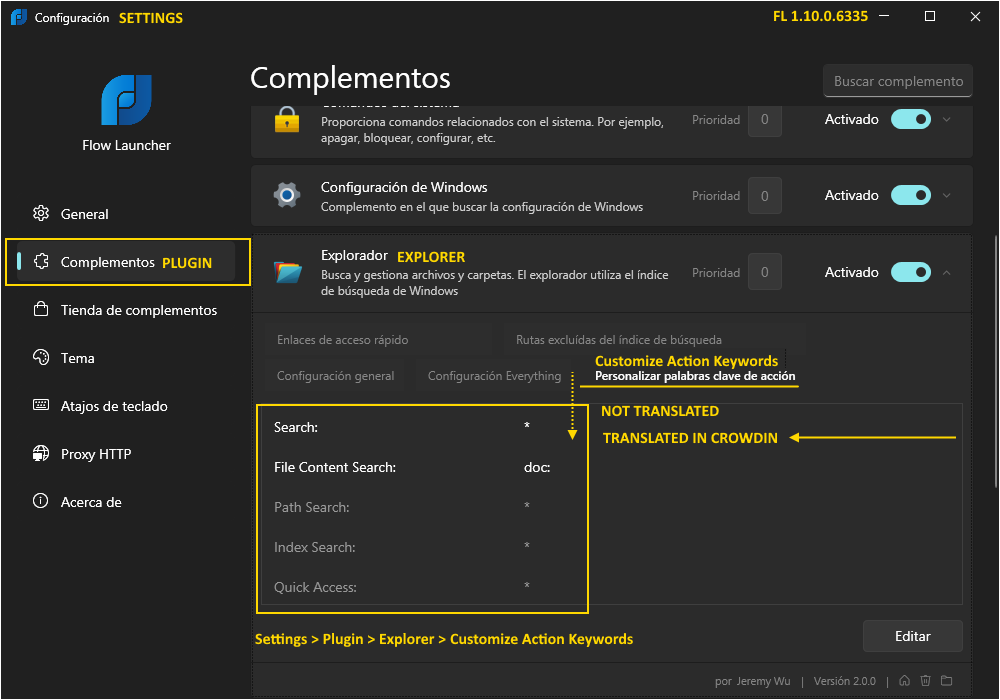
Task: Click the Proxy HTTP globe icon
Action: [41, 453]
